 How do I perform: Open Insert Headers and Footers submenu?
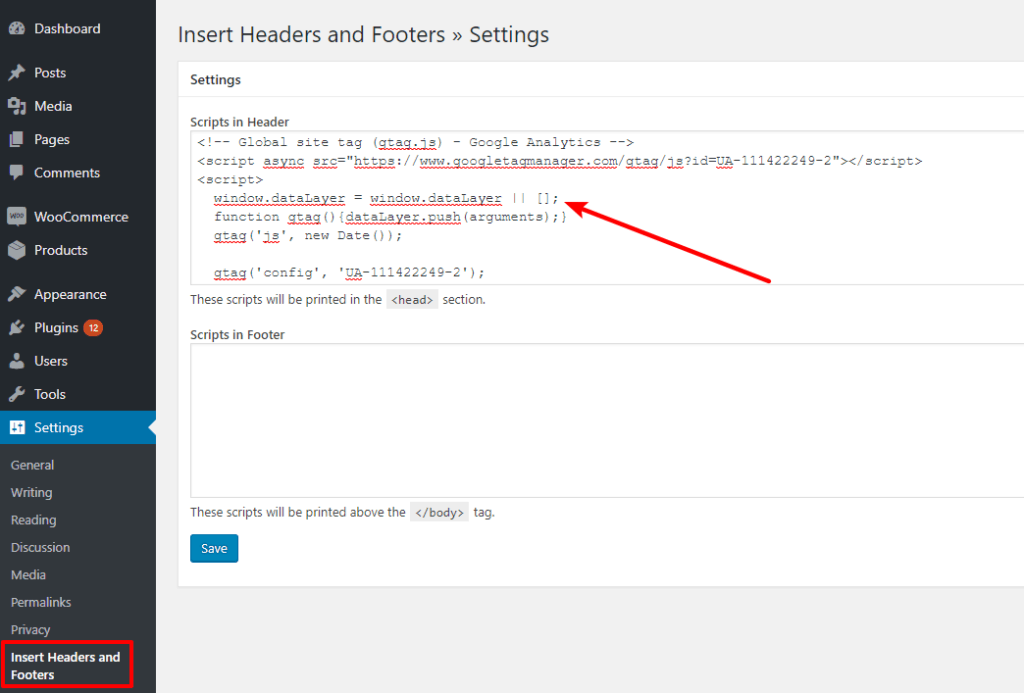[x=66, y=666]
